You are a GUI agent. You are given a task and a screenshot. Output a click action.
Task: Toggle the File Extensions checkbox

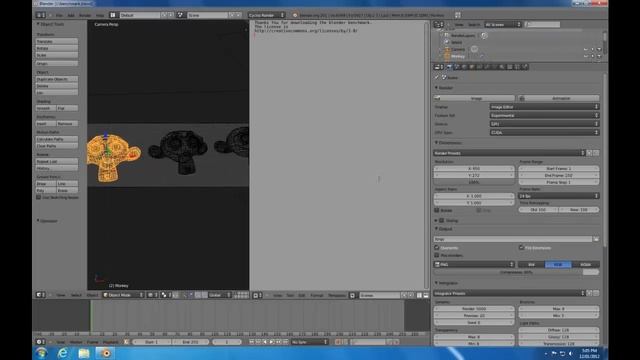(x=521, y=248)
